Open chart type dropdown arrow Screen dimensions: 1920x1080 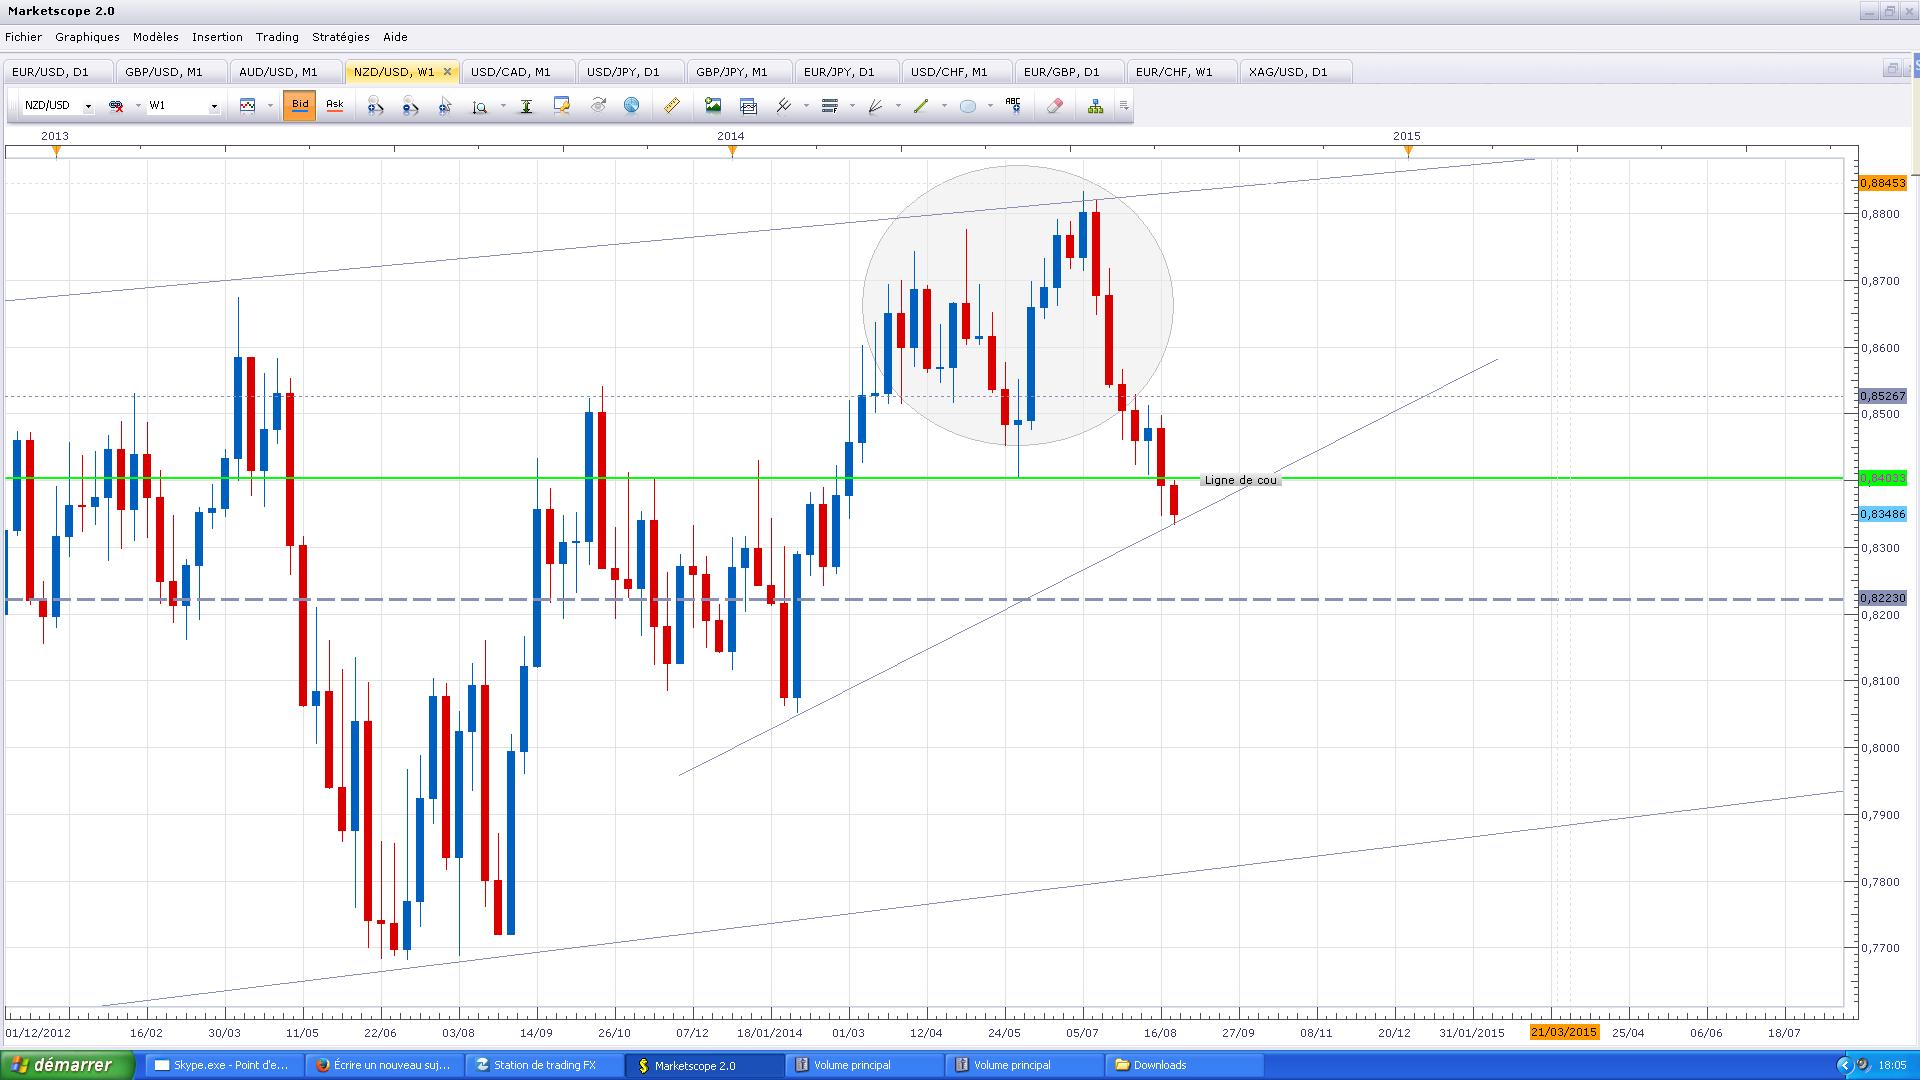click(269, 106)
